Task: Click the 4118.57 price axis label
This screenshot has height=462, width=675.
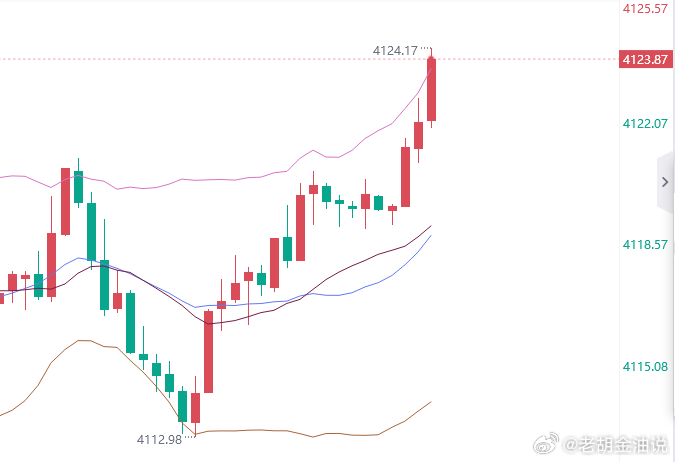Action: pos(645,245)
